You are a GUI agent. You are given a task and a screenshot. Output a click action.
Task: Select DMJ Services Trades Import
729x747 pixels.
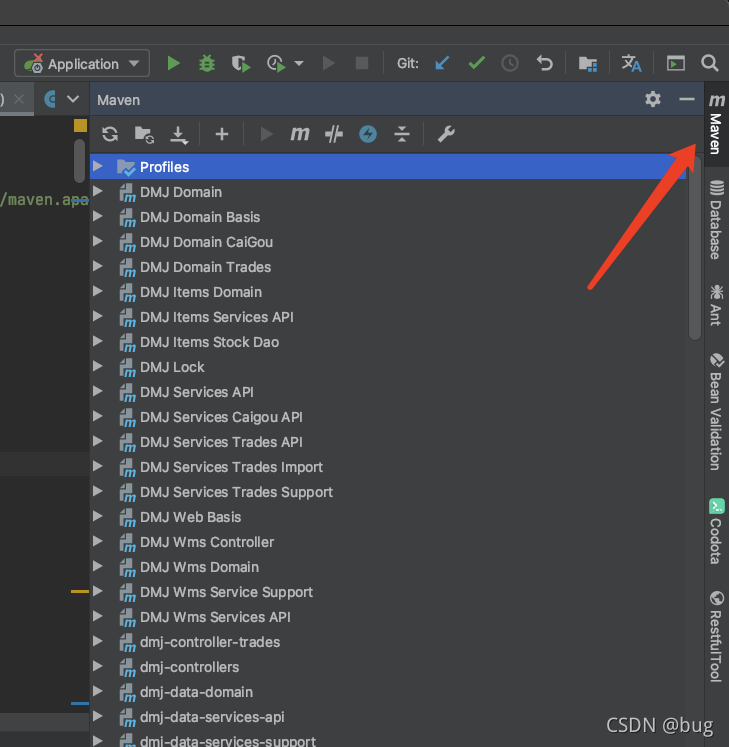[x=231, y=467]
